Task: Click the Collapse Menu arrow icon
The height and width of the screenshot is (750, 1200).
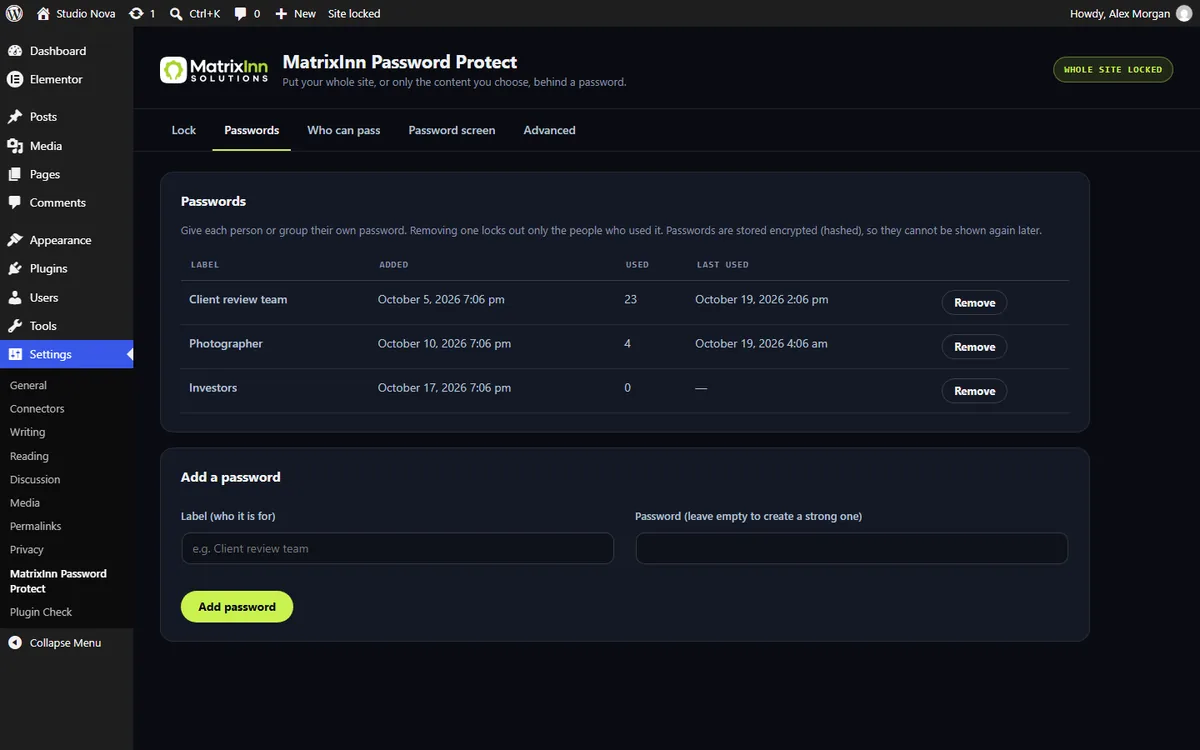Action: point(15,643)
